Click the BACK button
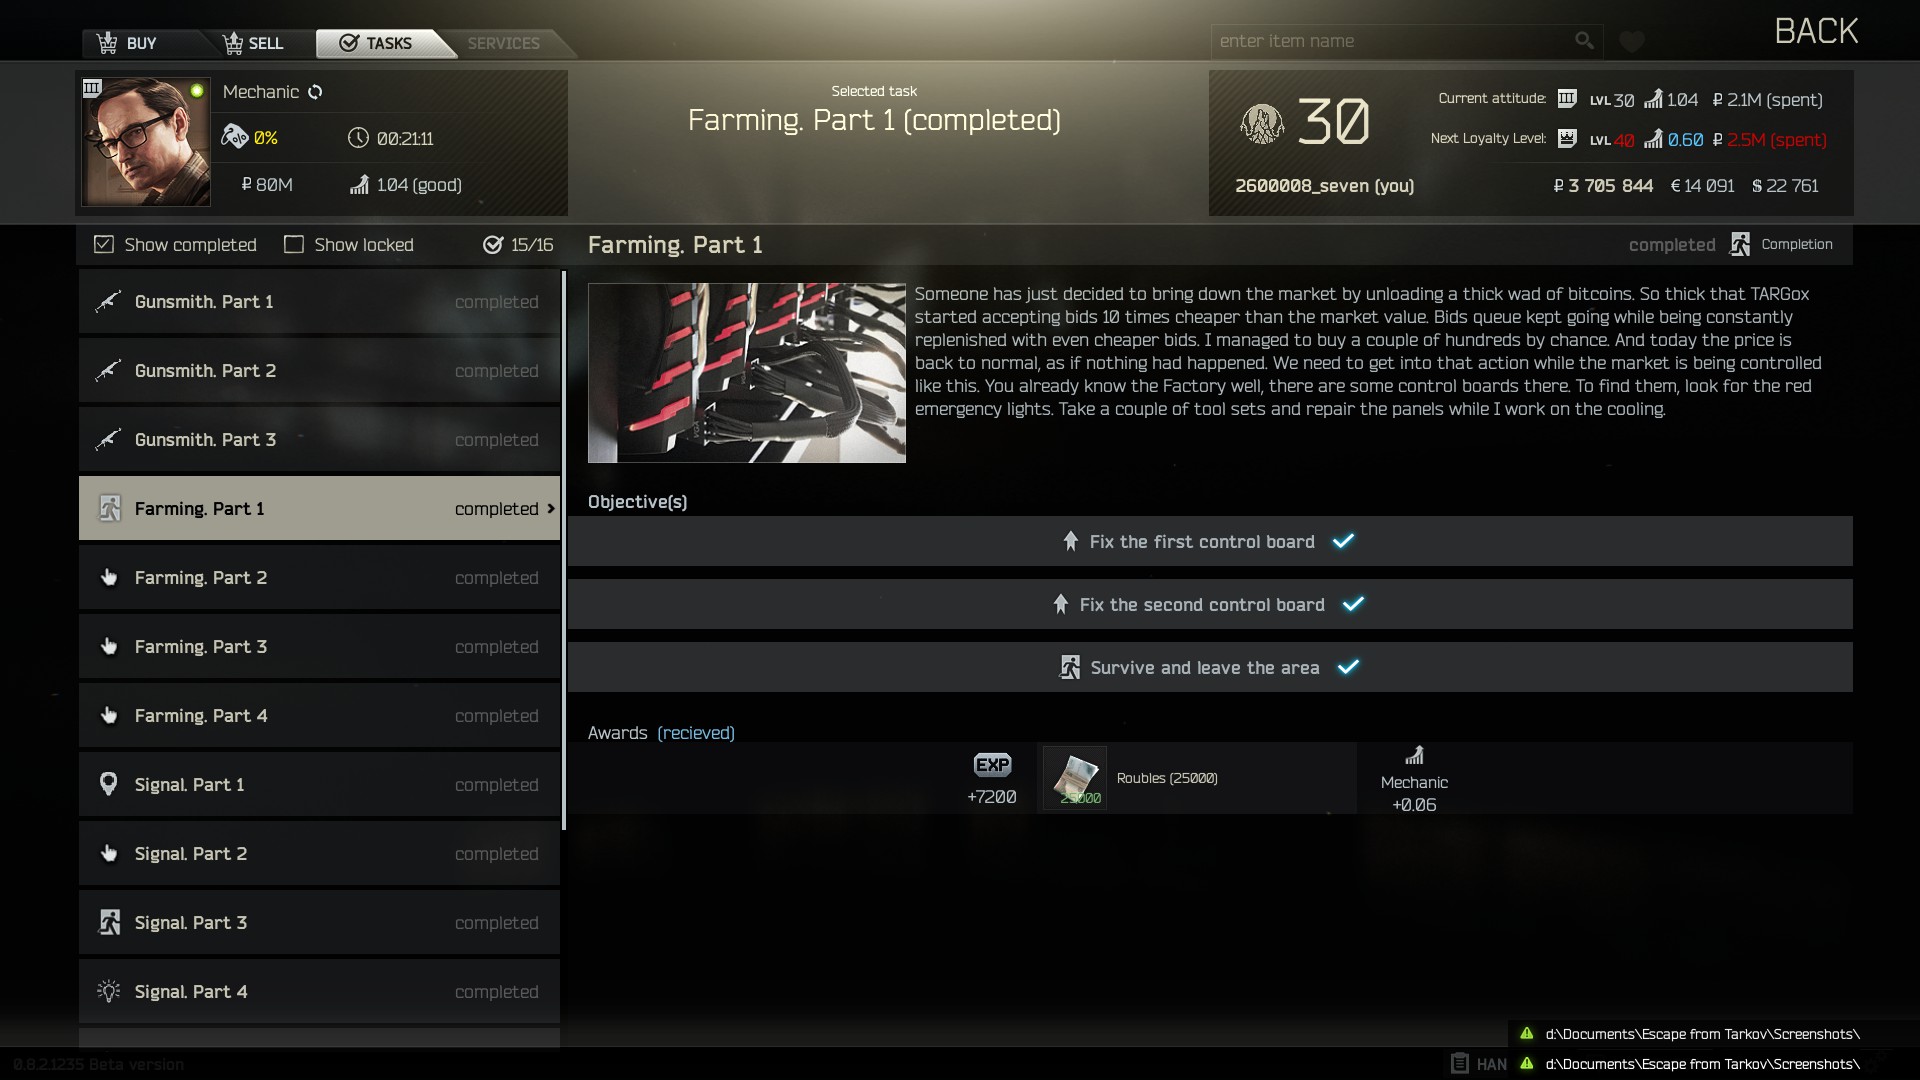Image resolution: width=1920 pixels, height=1080 pixels. click(x=1816, y=31)
